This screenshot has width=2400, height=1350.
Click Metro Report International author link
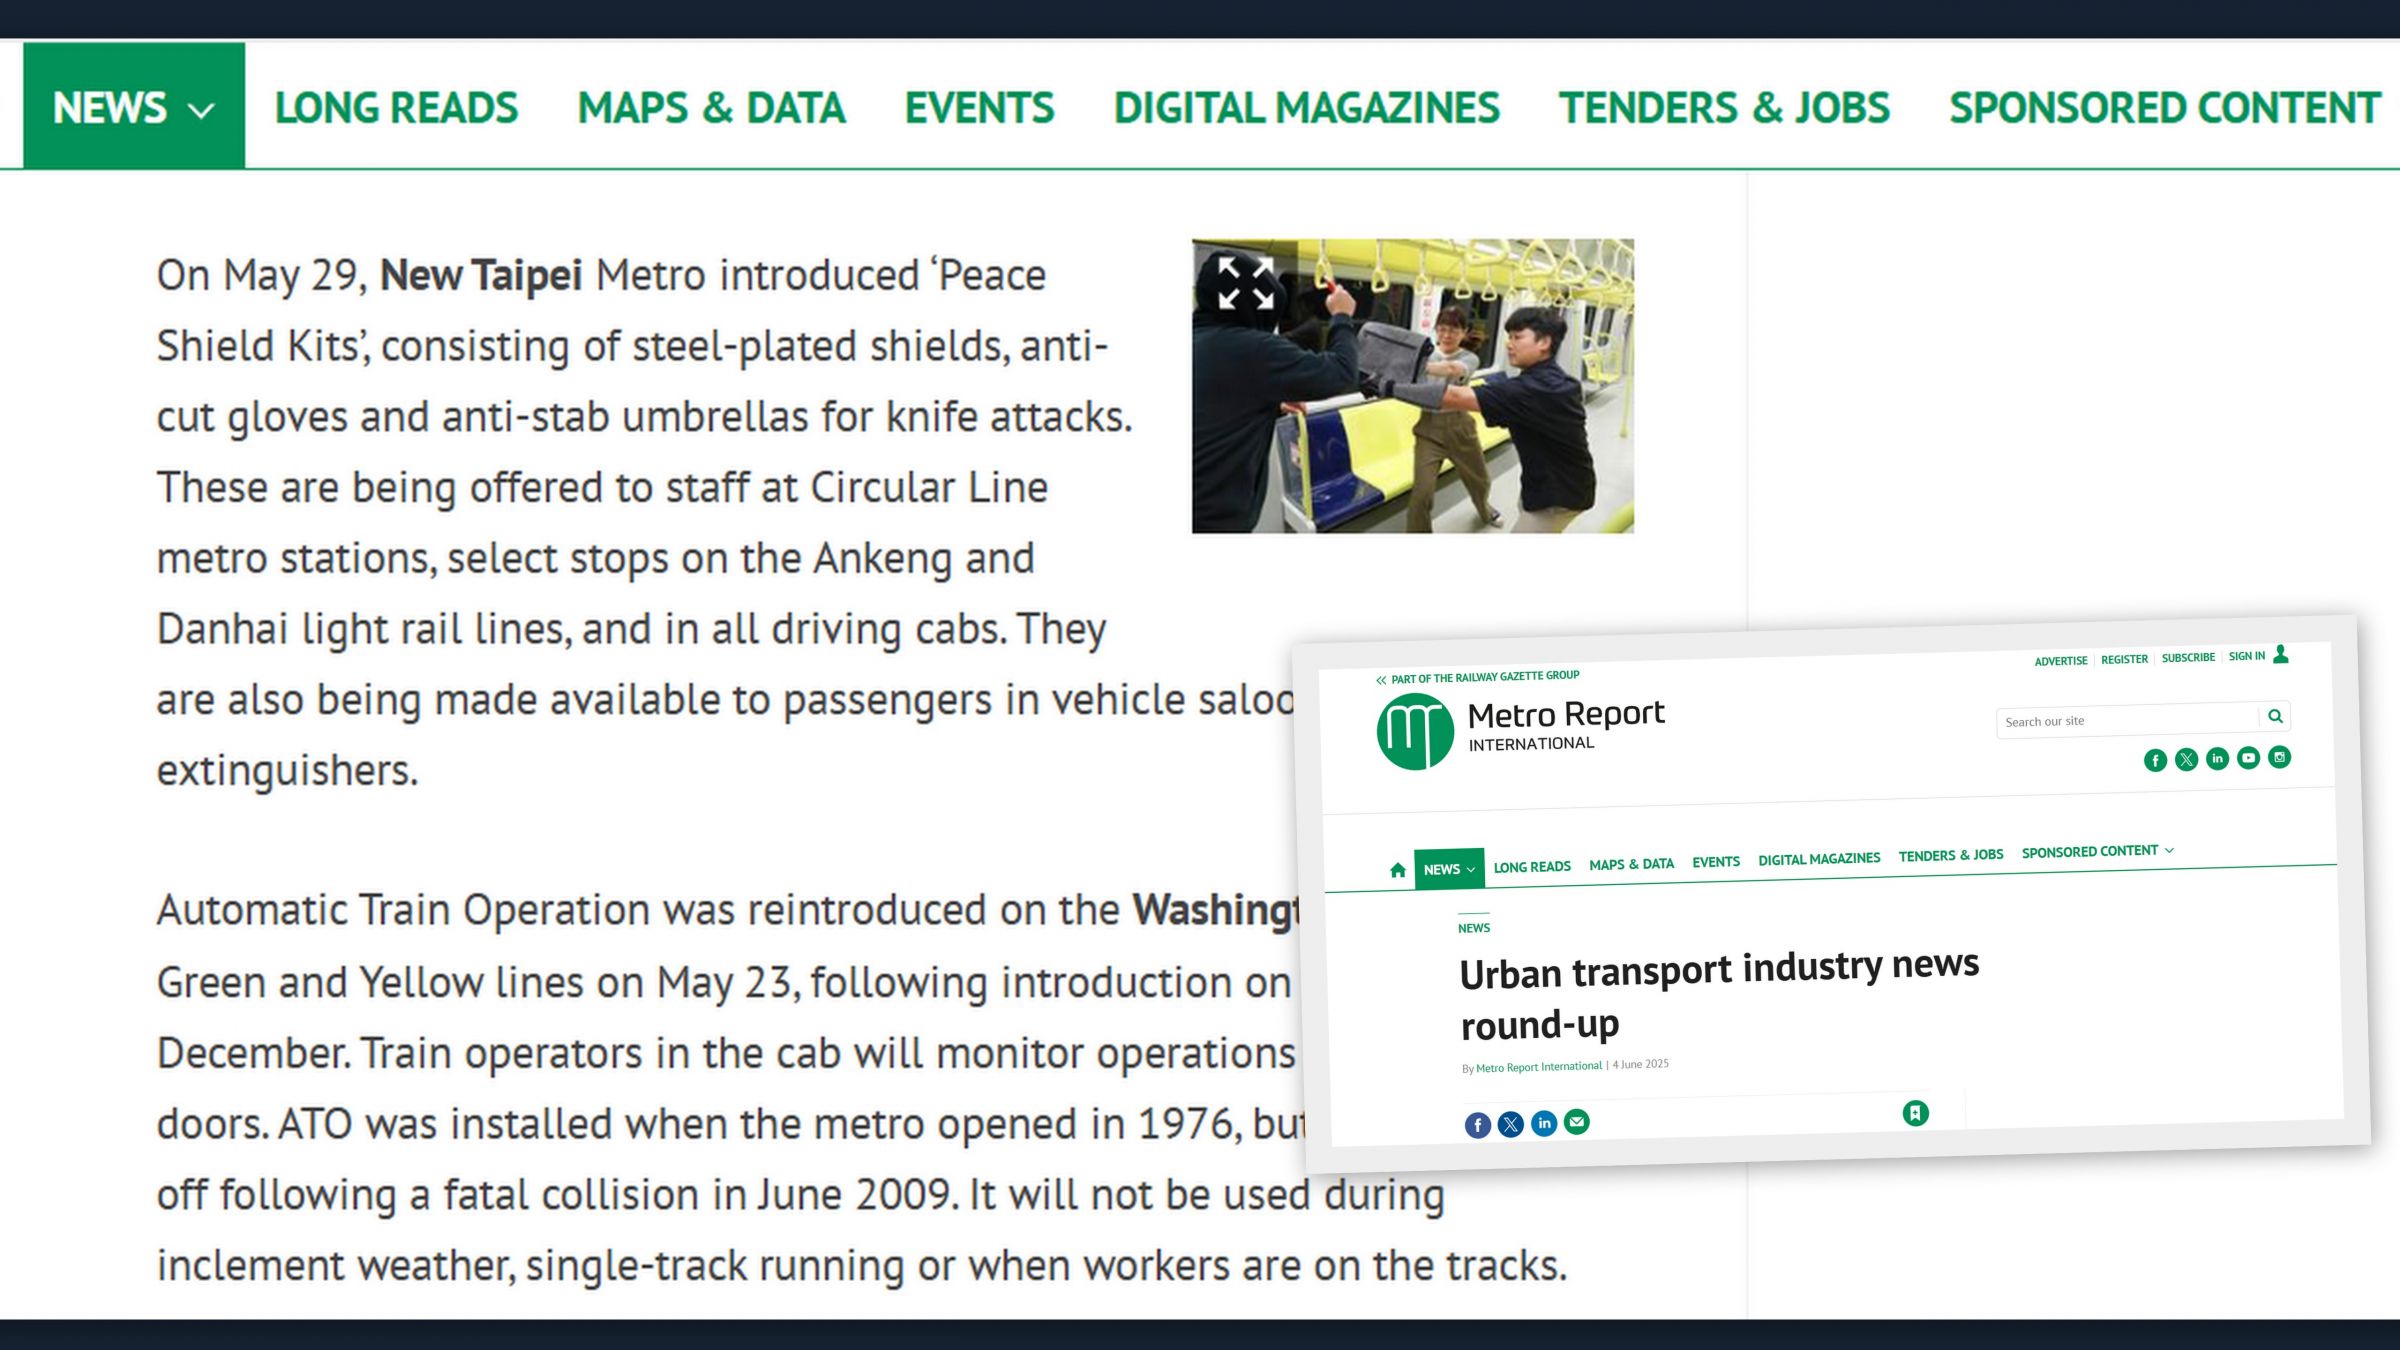[x=1539, y=1067]
